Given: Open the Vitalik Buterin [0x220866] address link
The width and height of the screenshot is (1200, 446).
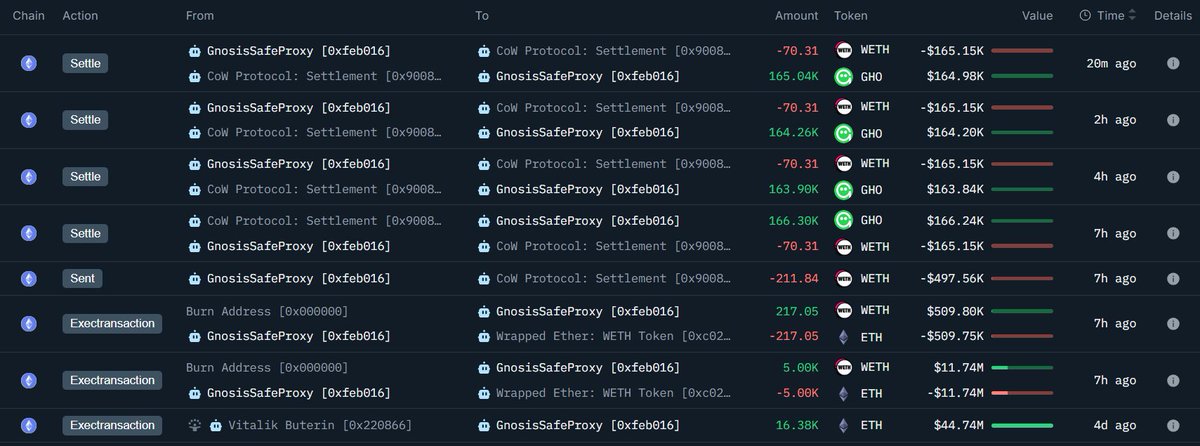Looking at the screenshot, I should pos(320,425).
